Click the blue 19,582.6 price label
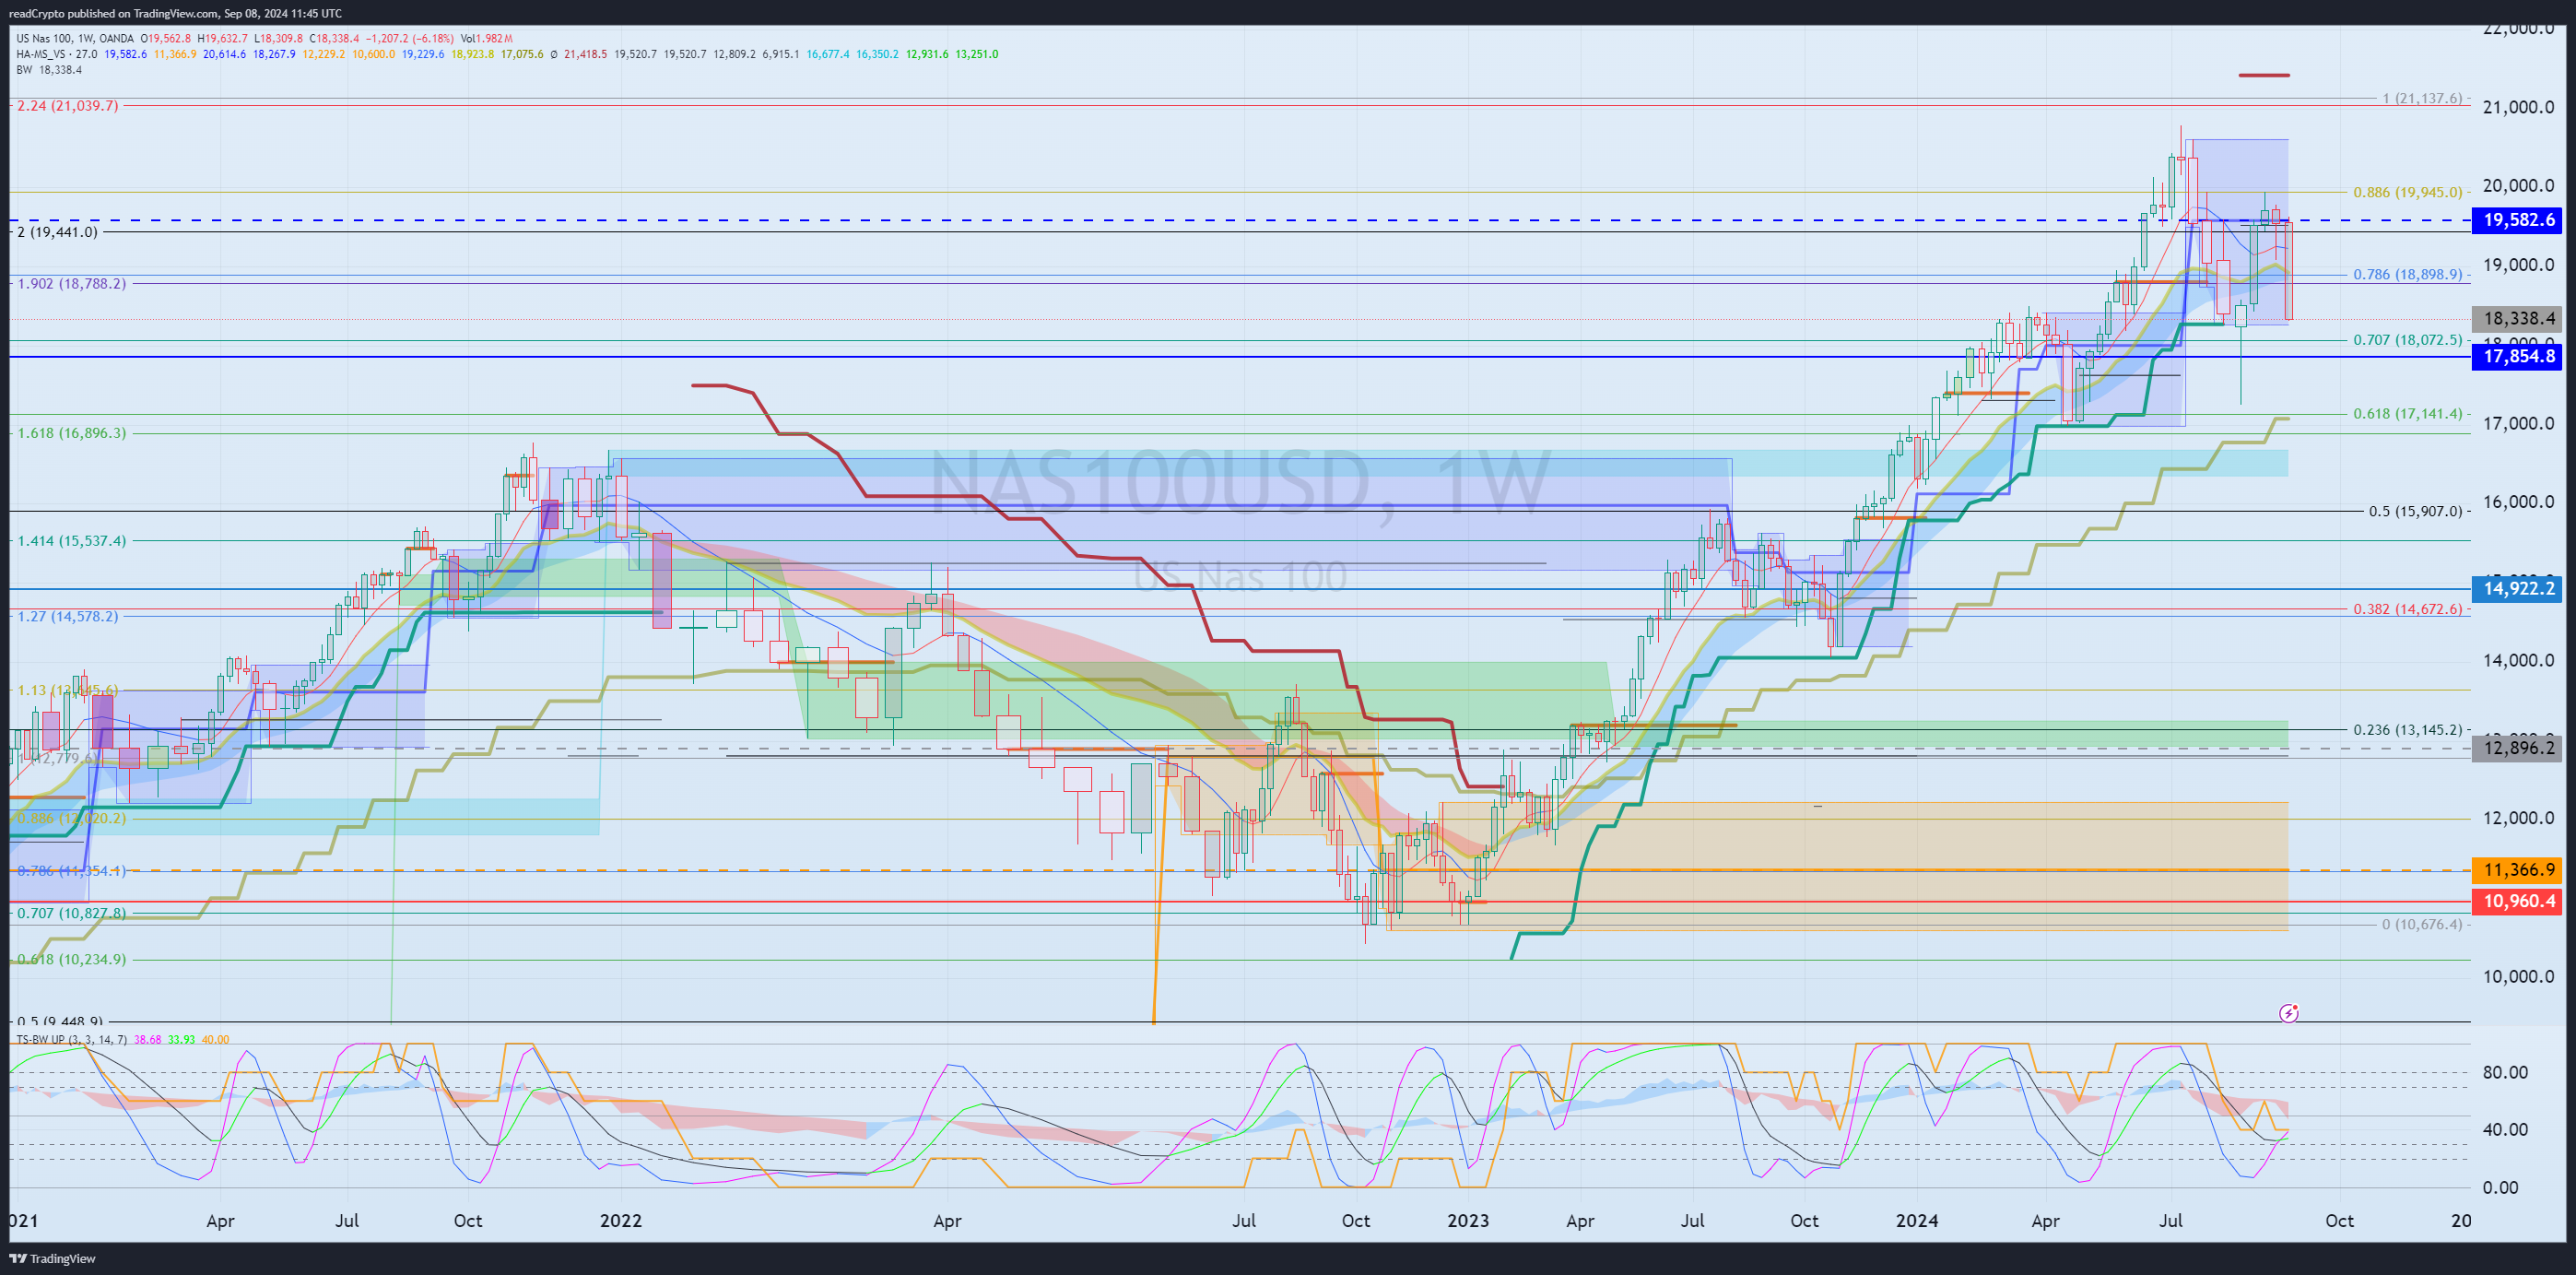2576x1275 pixels. point(2516,220)
